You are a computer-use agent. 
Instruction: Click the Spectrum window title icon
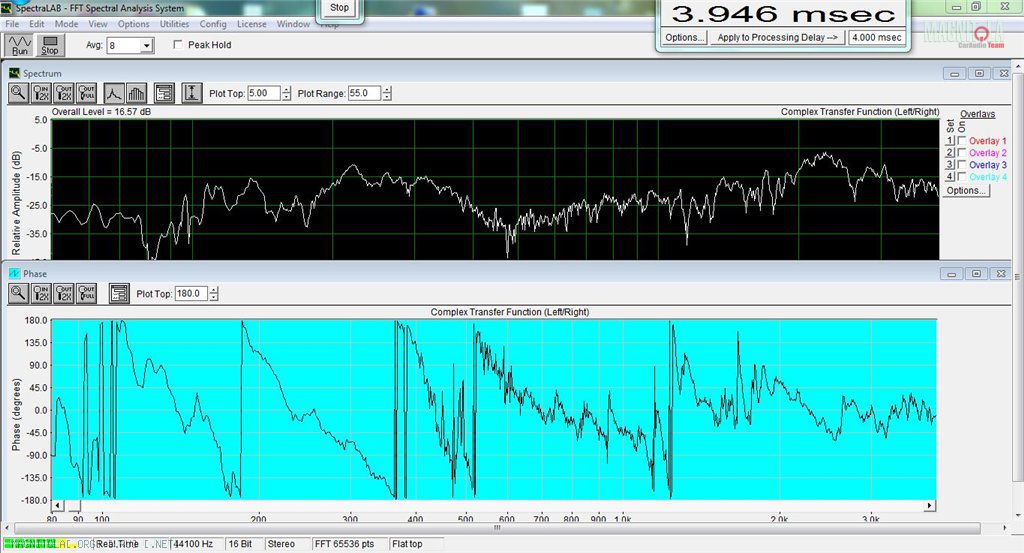14,73
